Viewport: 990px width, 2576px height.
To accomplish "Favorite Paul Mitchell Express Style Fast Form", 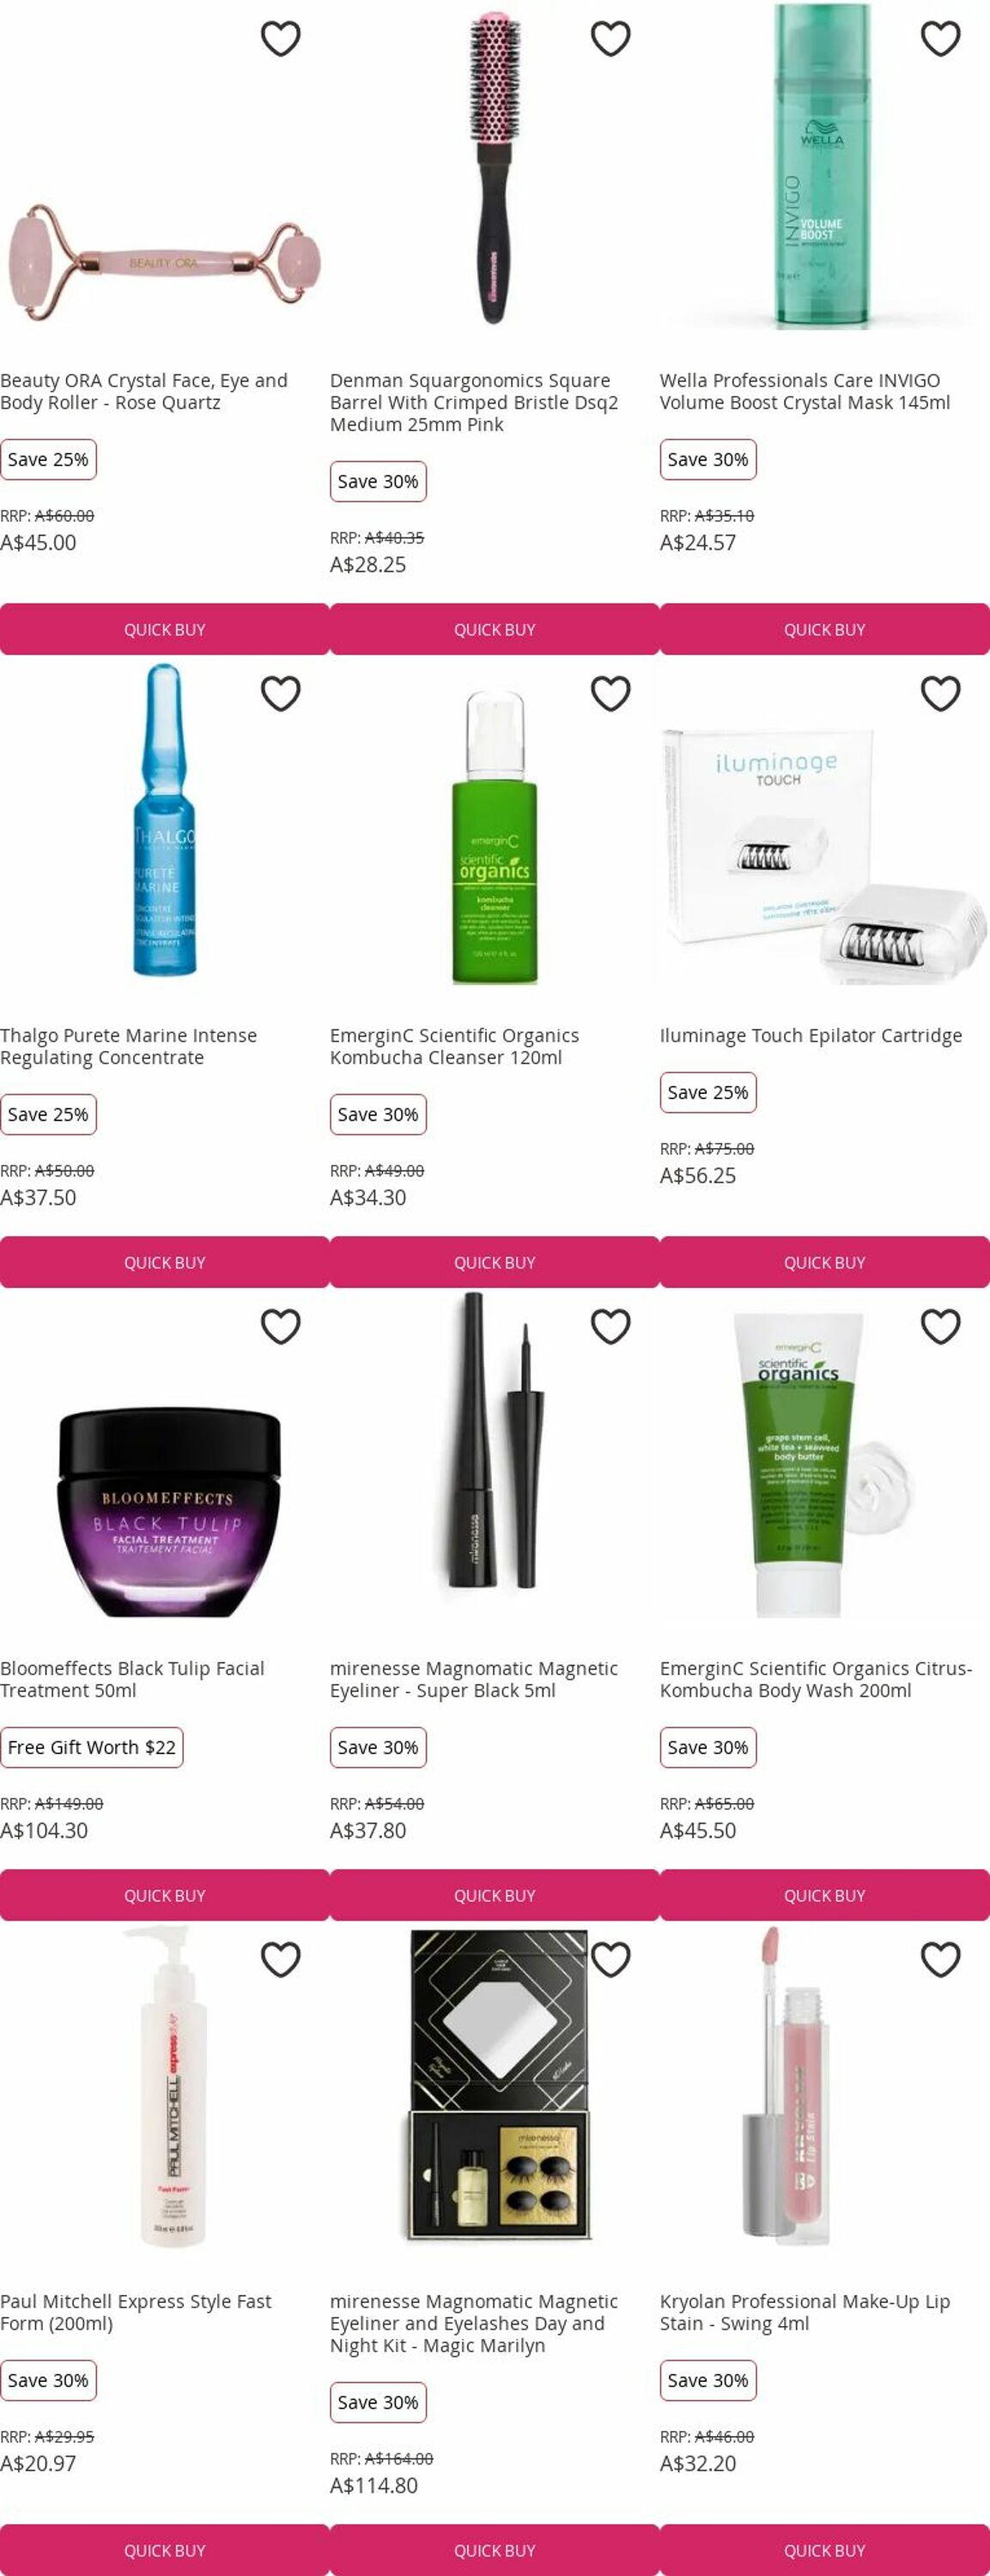I will point(280,1960).
